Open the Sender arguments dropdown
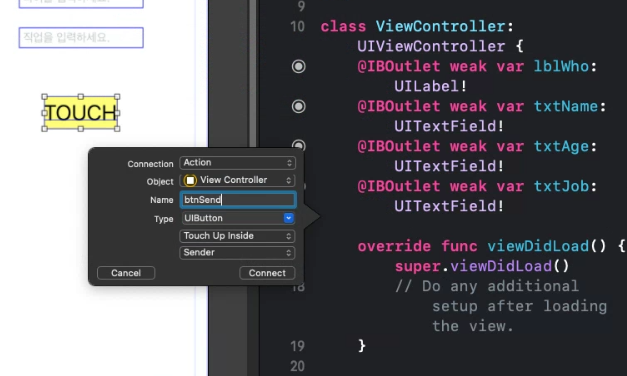The width and height of the screenshot is (627, 376). click(238, 253)
